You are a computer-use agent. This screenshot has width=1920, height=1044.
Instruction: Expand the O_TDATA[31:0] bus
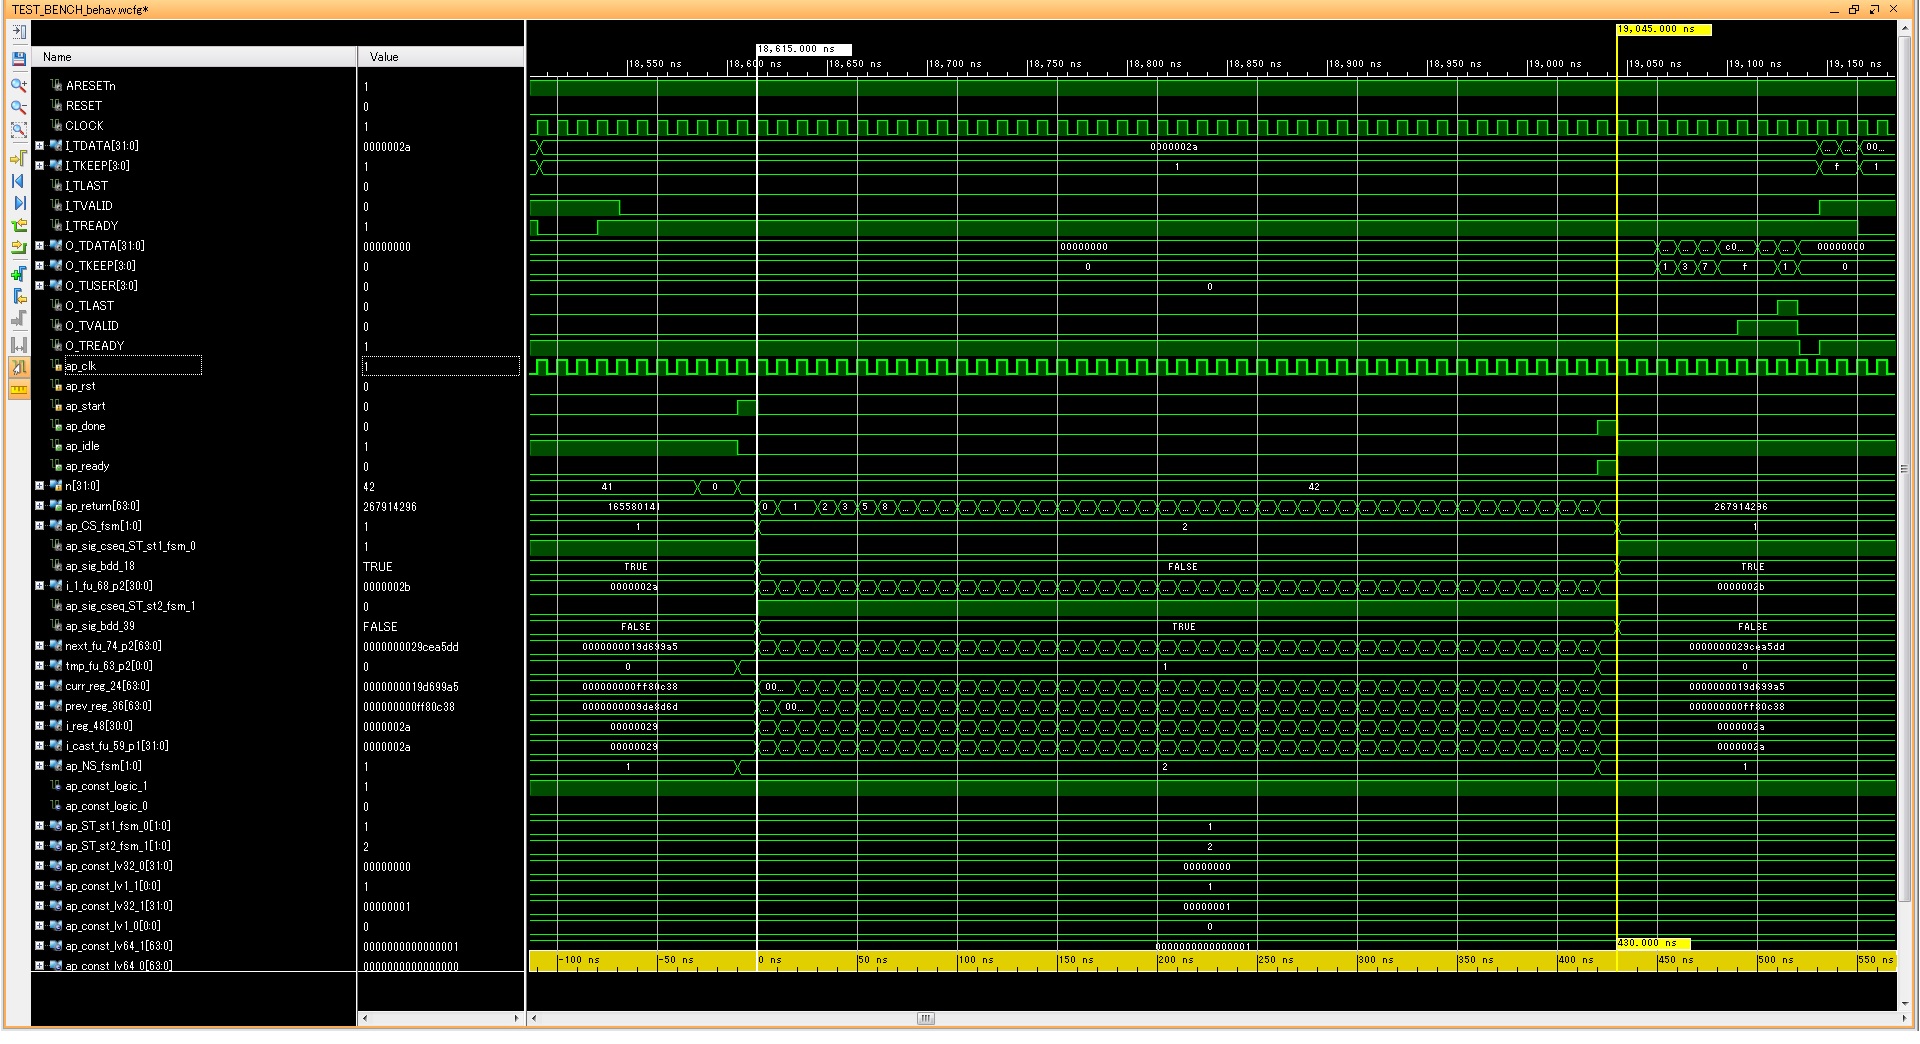click(38, 245)
